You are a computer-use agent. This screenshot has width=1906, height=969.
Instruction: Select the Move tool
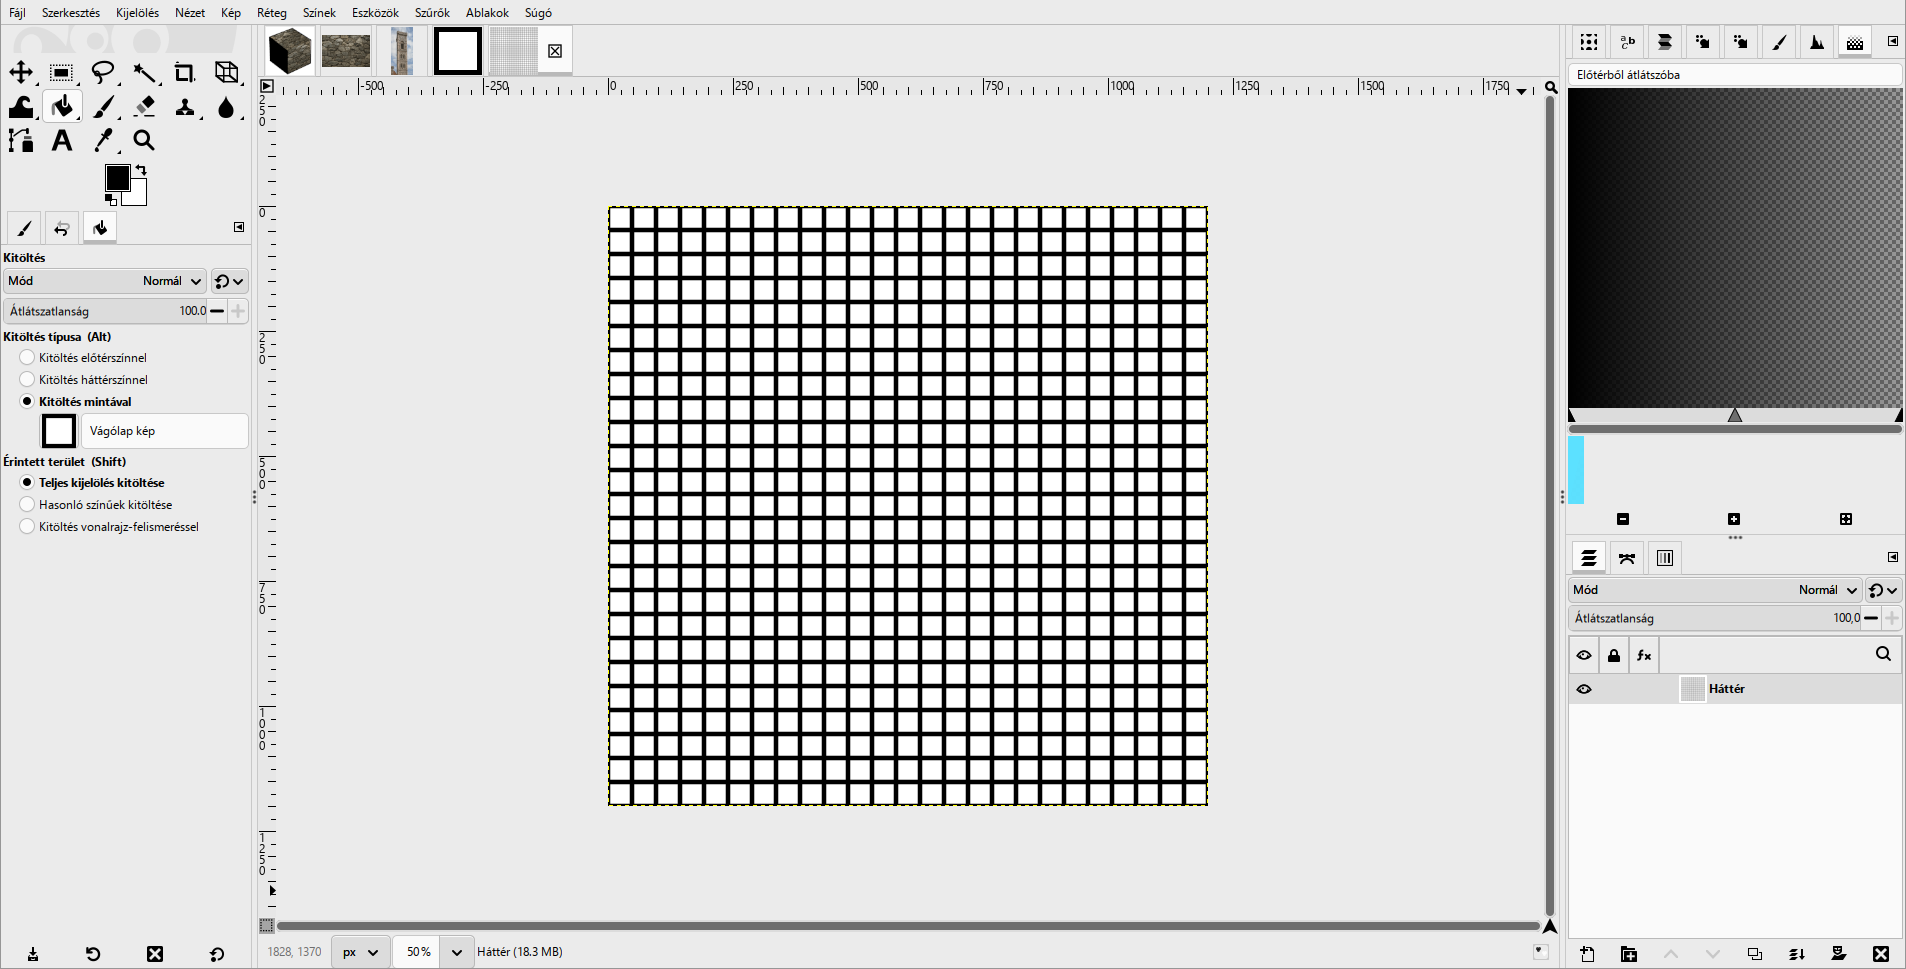point(21,72)
